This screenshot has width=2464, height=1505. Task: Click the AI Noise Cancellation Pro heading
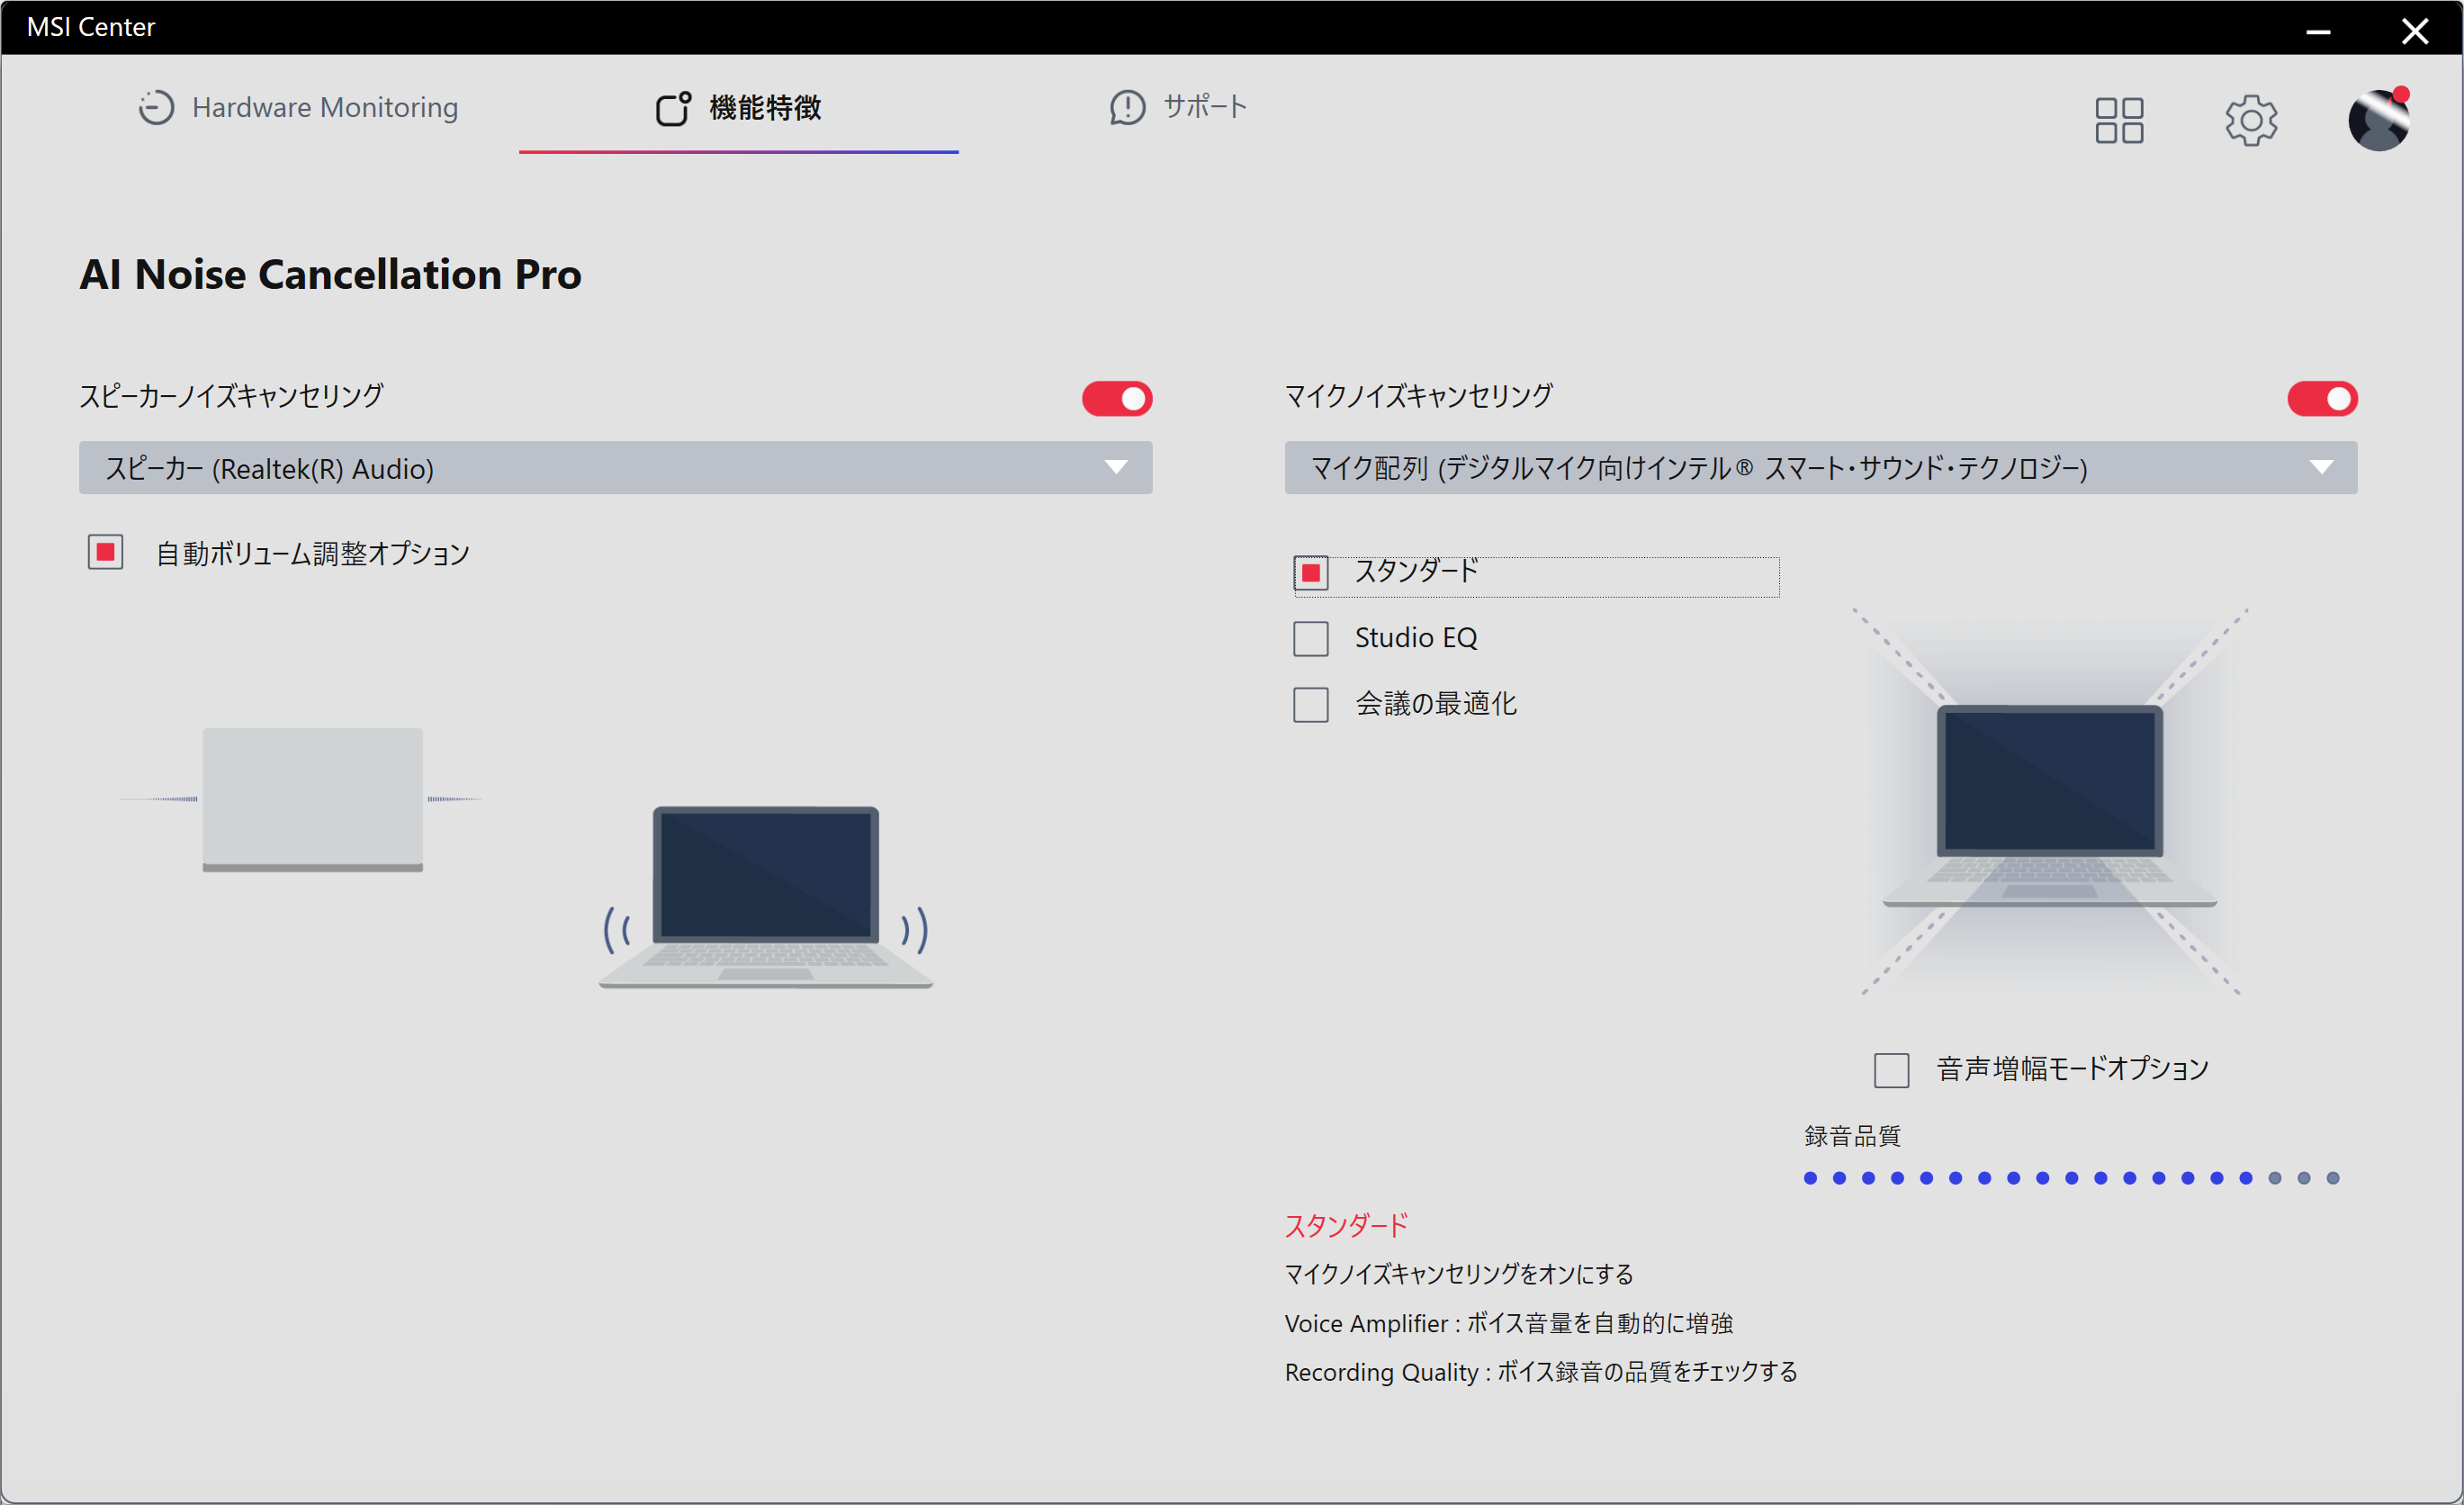coord(331,274)
